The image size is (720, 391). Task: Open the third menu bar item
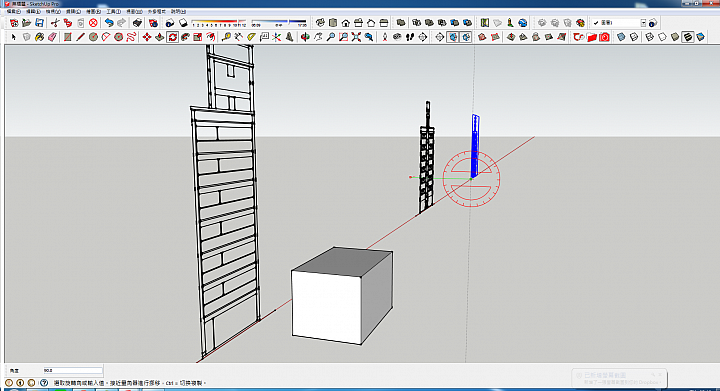coord(53,11)
